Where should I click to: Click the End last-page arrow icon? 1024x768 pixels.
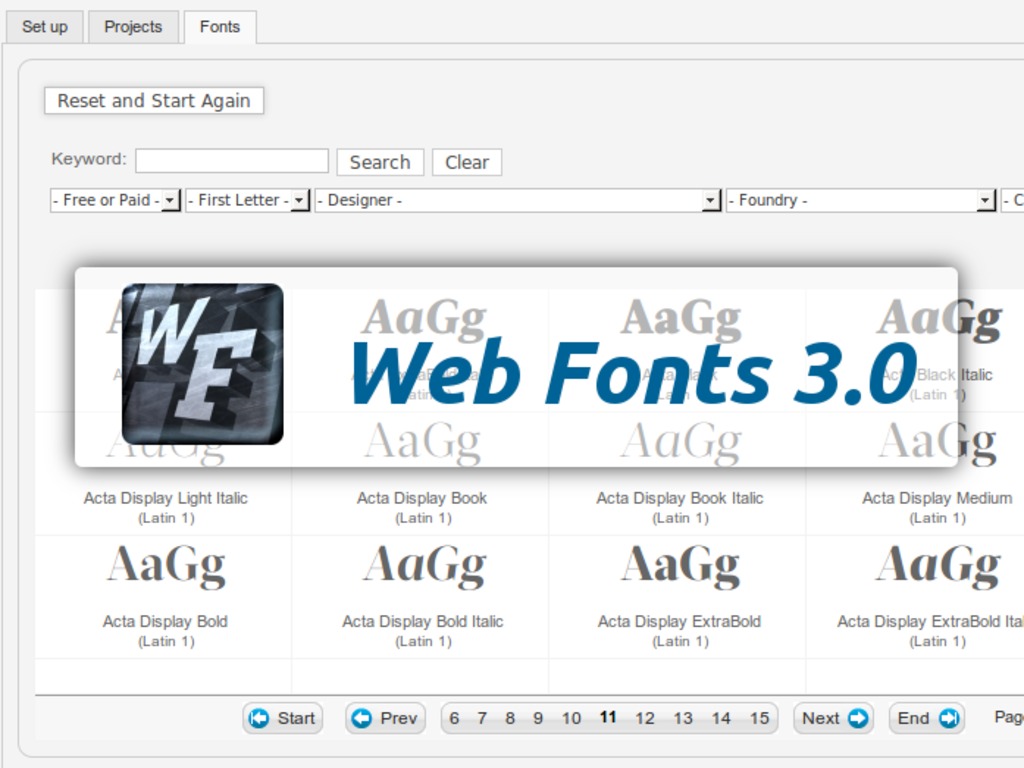(x=949, y=718)
